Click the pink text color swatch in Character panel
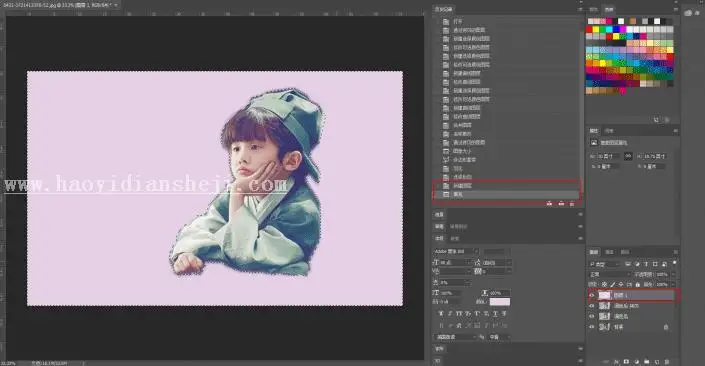 (x=500, y=302)
